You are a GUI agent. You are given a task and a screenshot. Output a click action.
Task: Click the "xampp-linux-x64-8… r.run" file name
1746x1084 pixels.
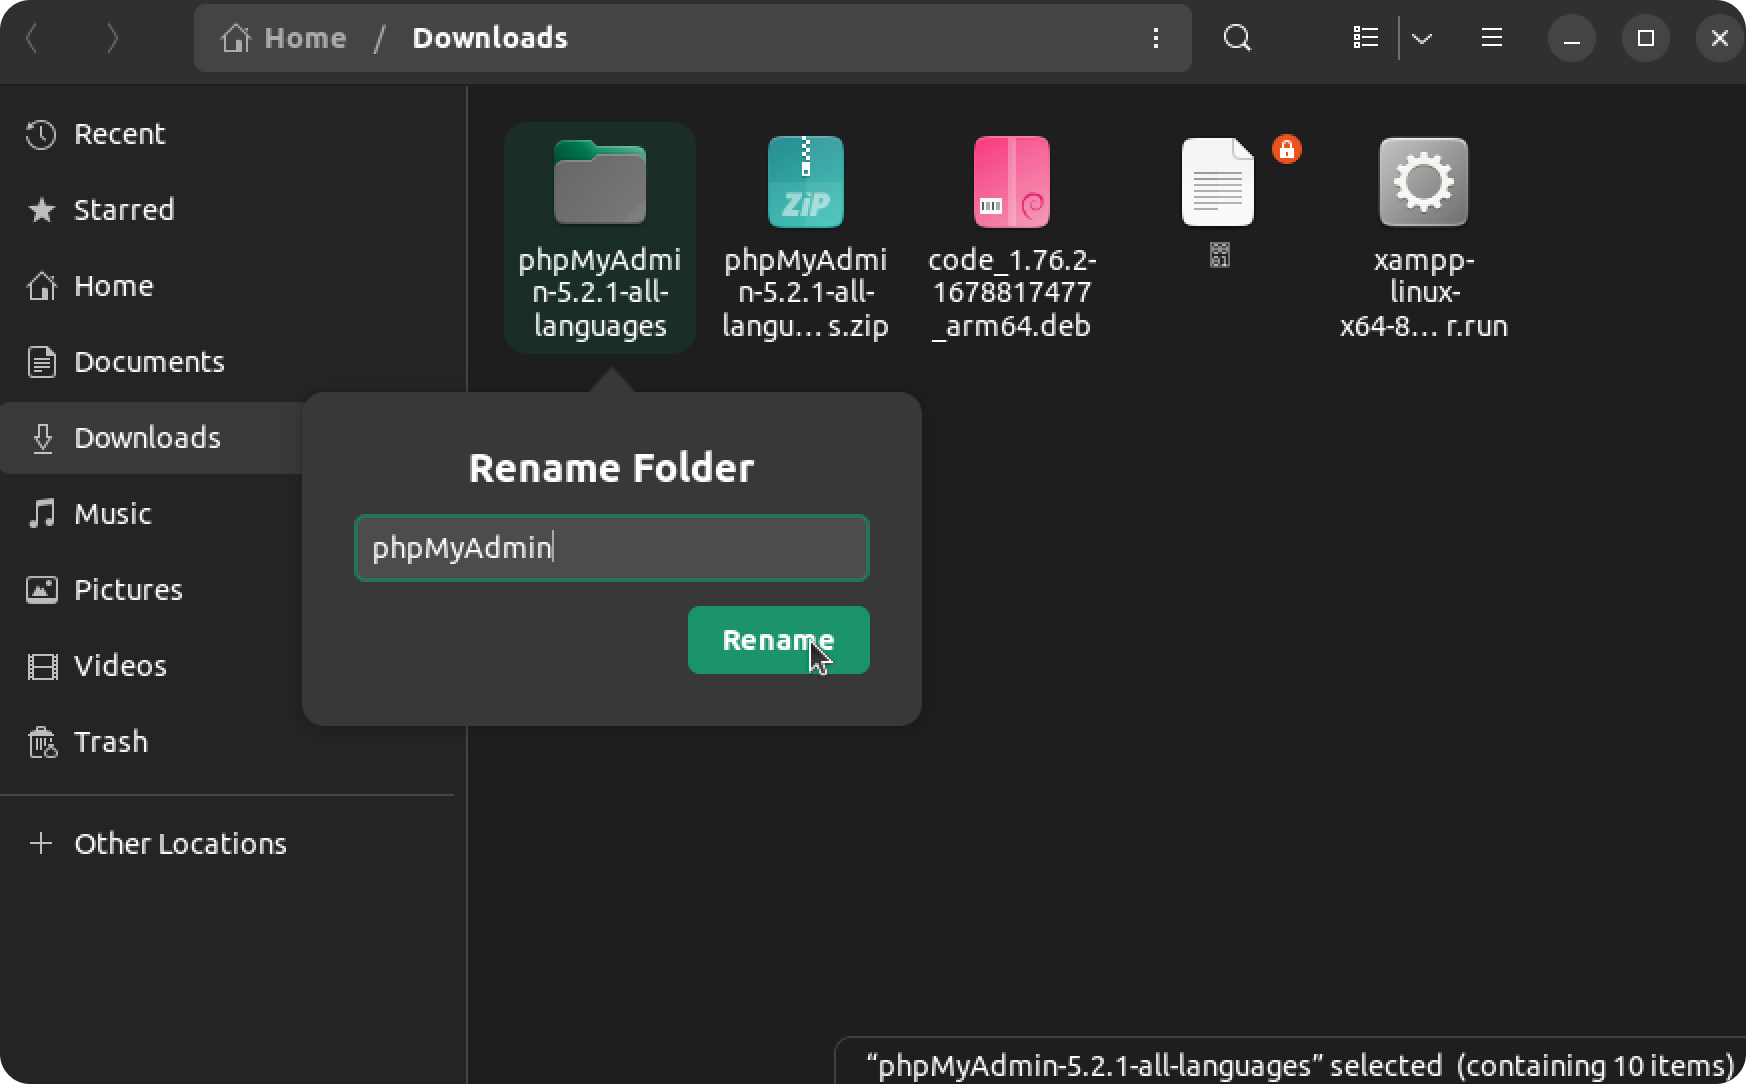pos(1424,293)
